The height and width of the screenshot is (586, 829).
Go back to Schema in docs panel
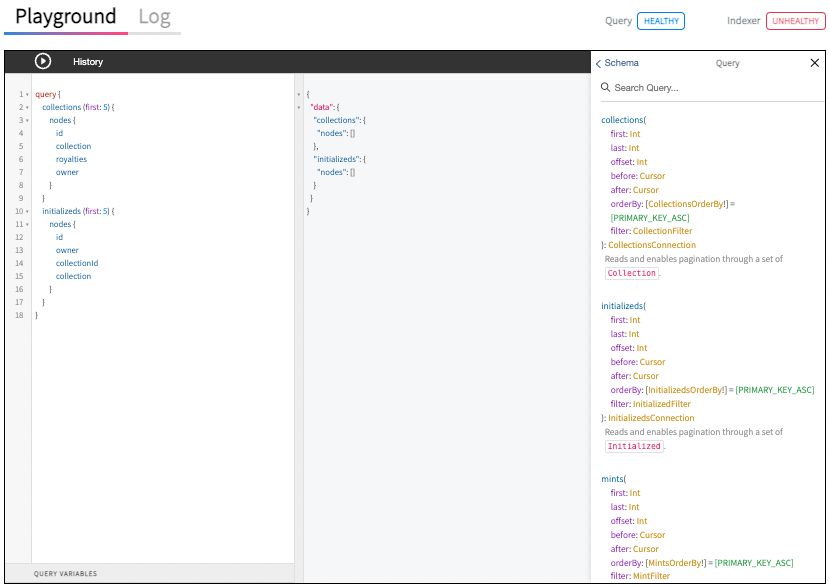[x=617, y=63]
